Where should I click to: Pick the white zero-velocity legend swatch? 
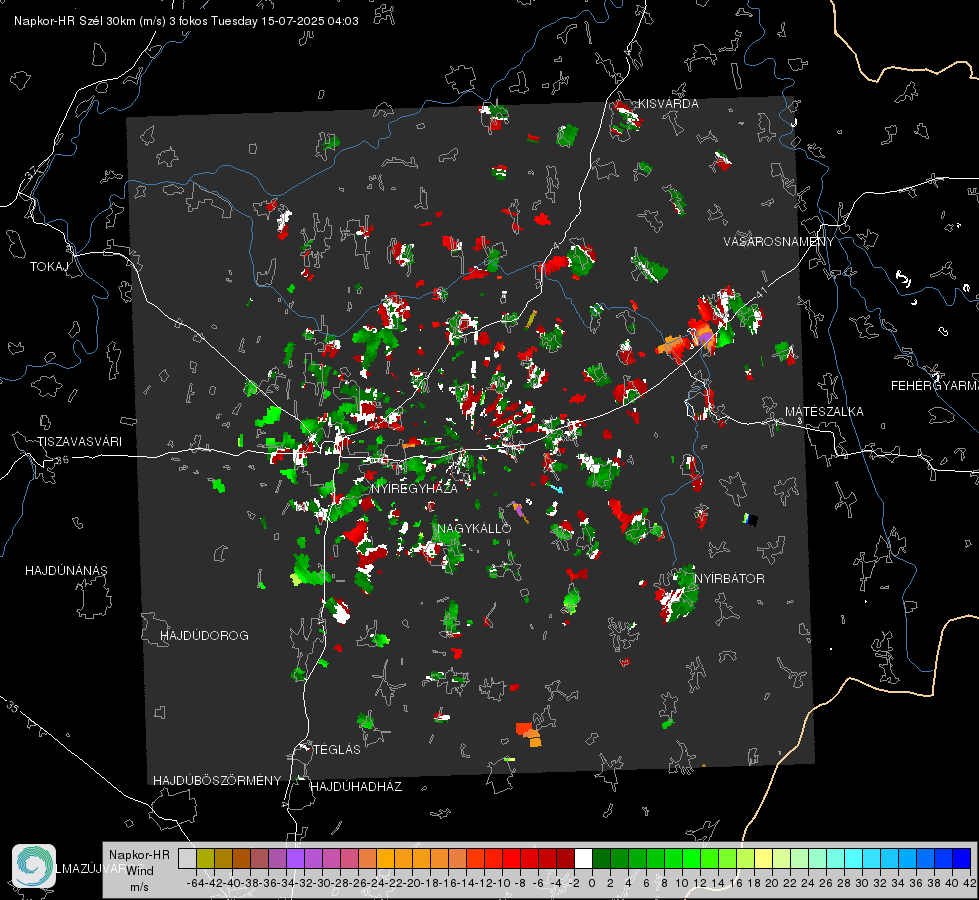(583, 858)
